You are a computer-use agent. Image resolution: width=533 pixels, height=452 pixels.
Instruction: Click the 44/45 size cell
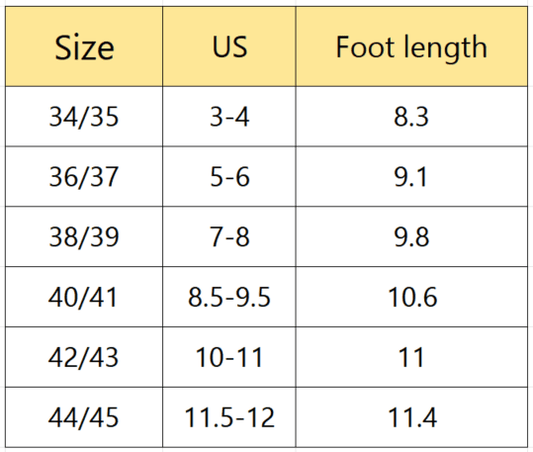(x=84, y=417)
